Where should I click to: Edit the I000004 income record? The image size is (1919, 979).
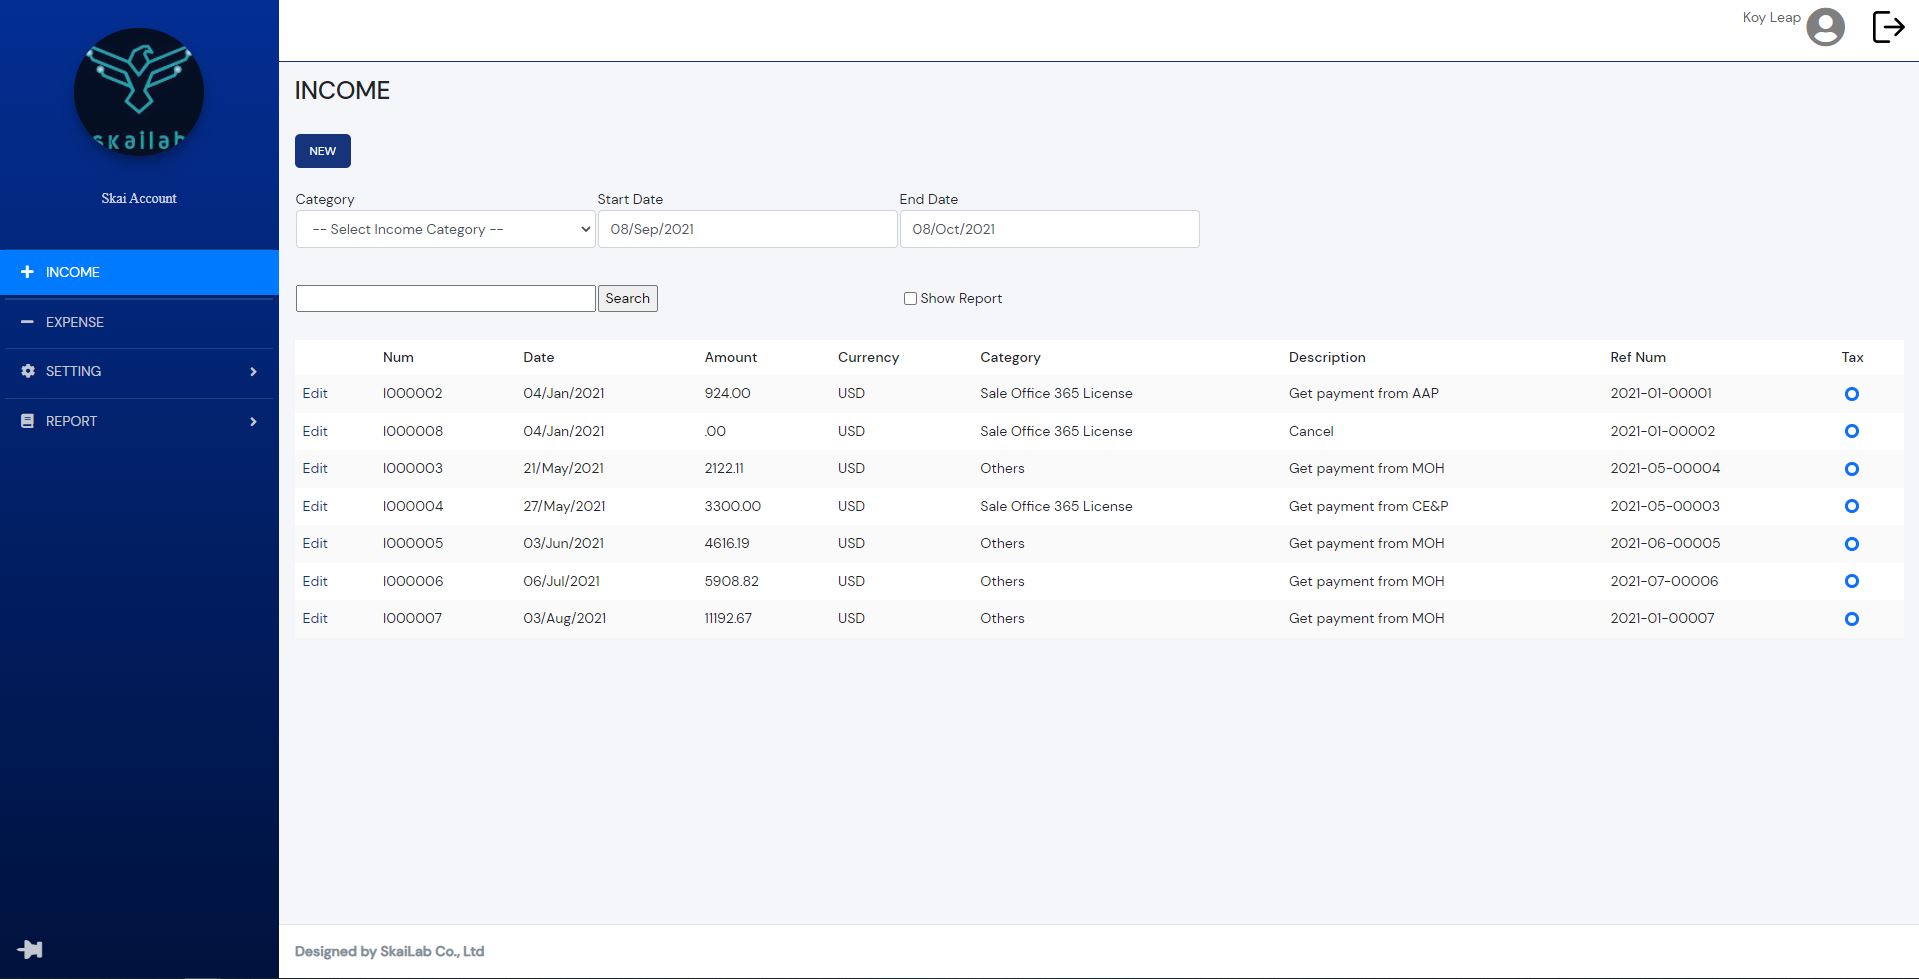click(x=315, y=506)
